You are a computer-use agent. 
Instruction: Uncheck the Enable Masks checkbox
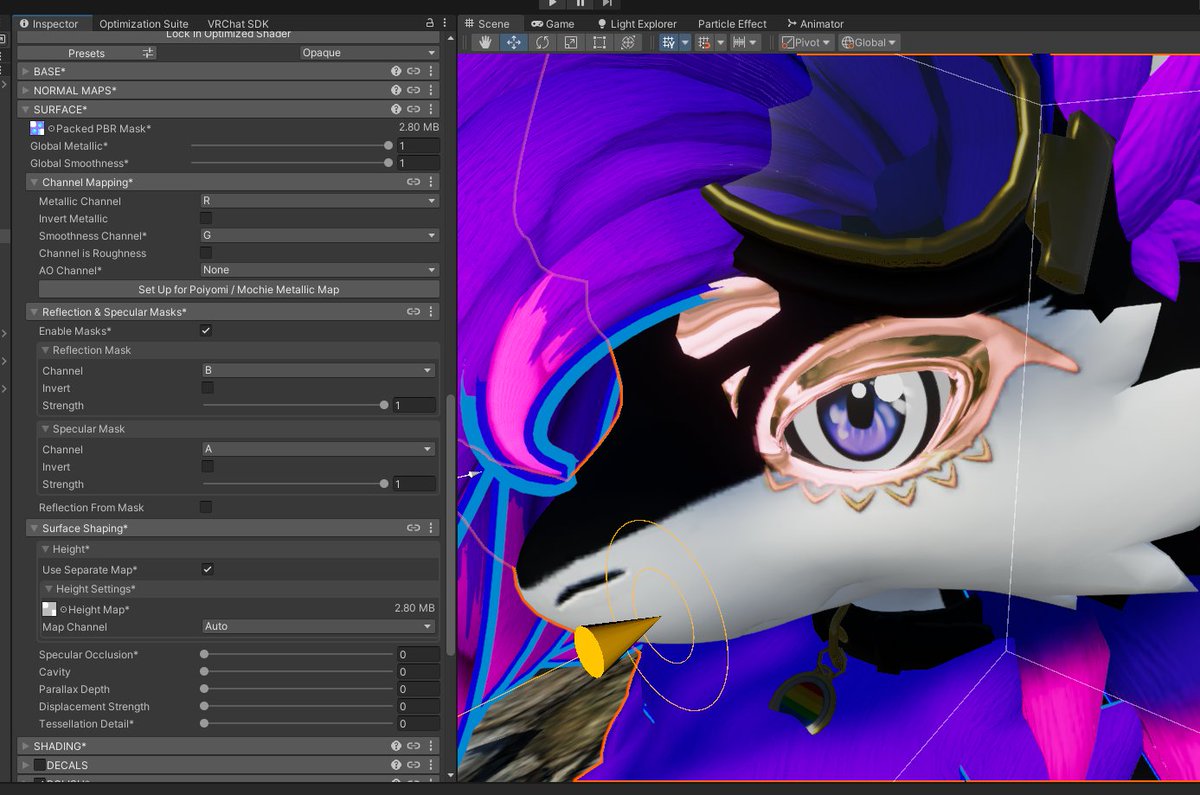(x=206, y=330)
